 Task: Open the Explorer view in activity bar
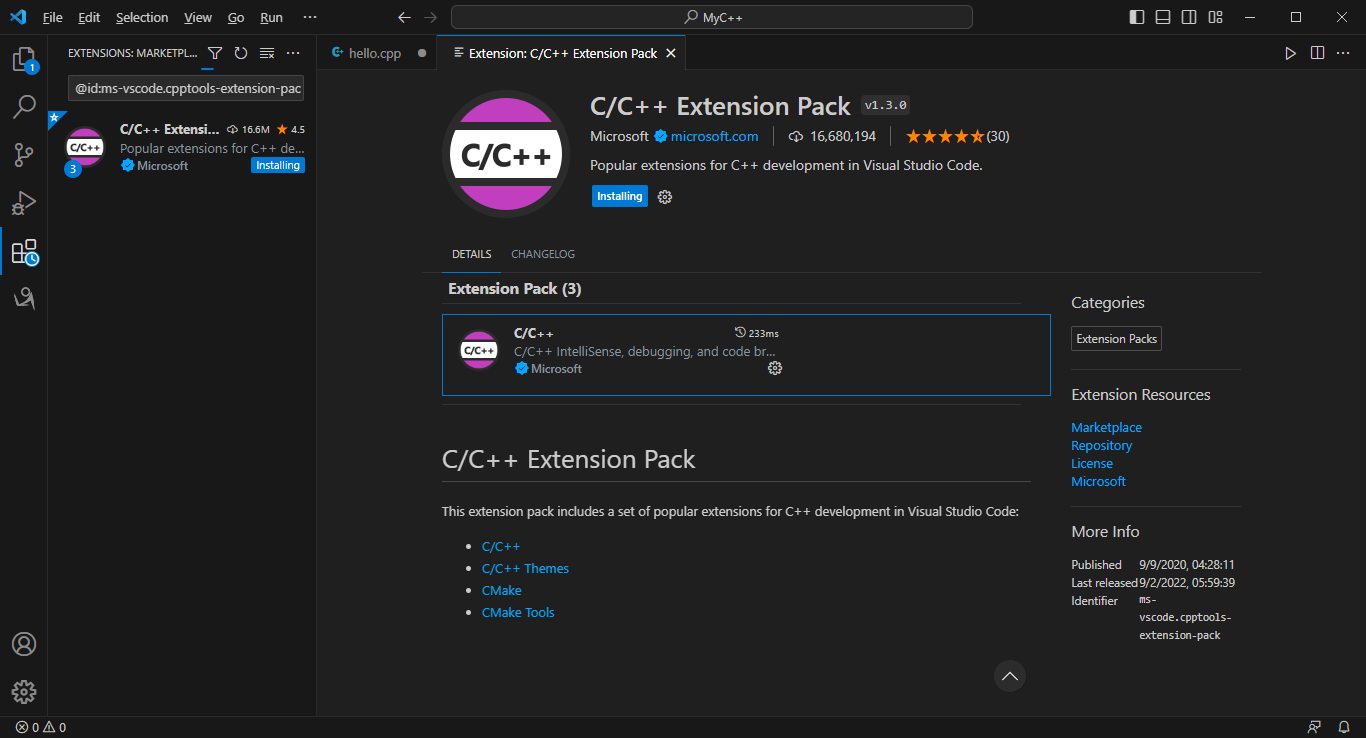click(x=24, y=60)
